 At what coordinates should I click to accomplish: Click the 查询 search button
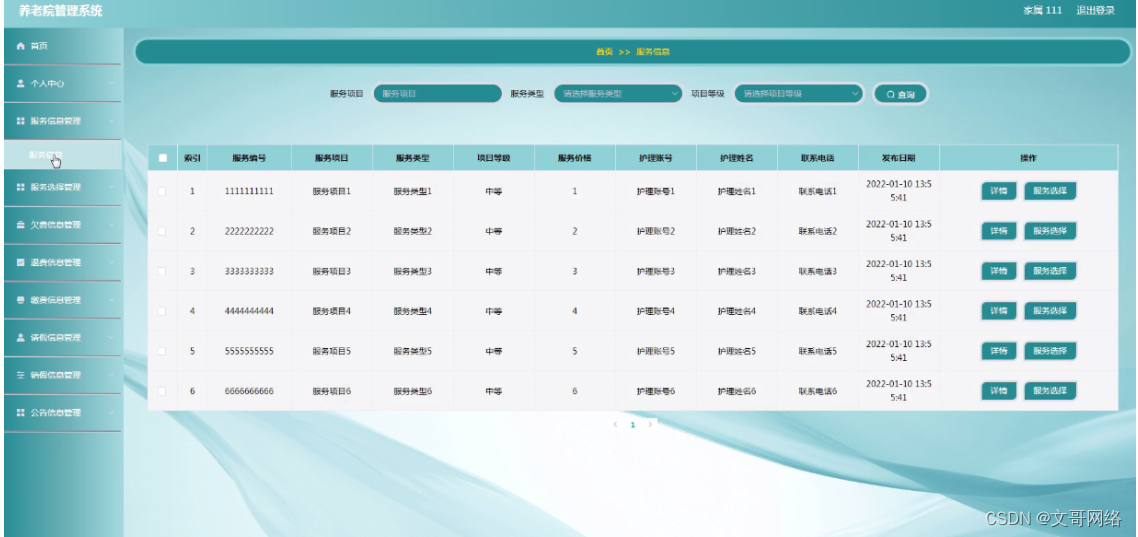[900, 94]
